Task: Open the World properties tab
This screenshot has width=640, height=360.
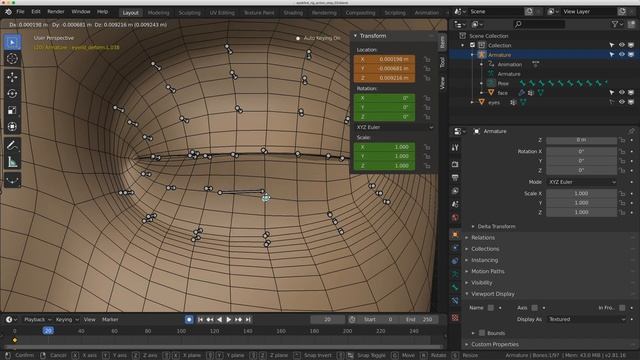Action: pyautogui.click(x=455, y=217)
